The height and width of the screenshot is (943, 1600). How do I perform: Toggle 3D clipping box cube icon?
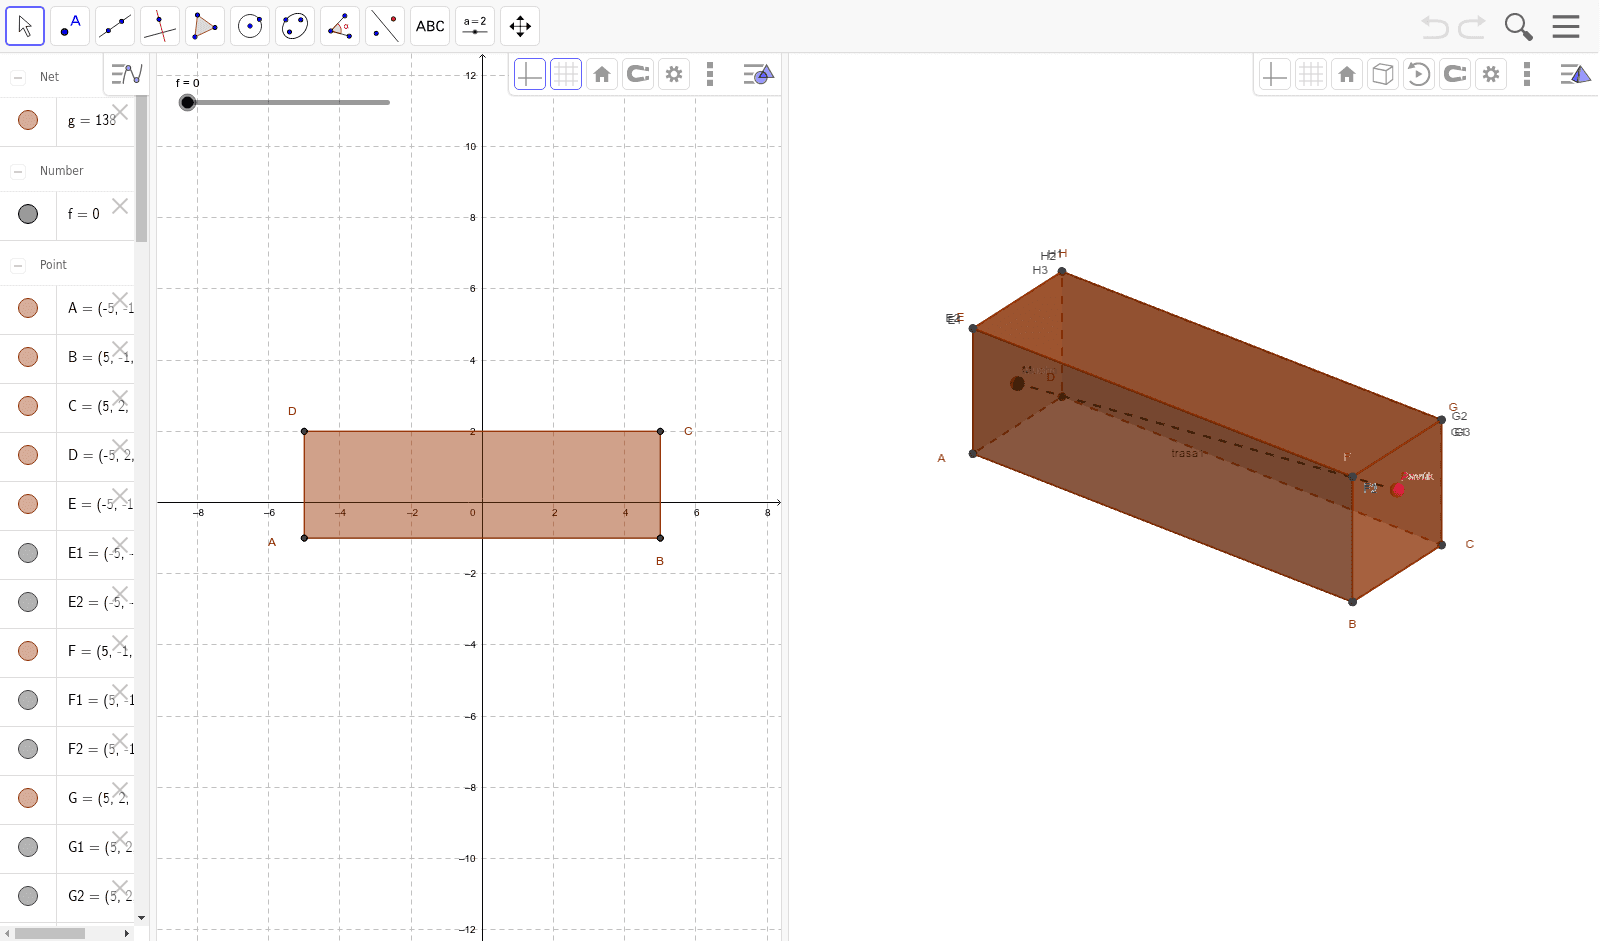(1383, 74)
